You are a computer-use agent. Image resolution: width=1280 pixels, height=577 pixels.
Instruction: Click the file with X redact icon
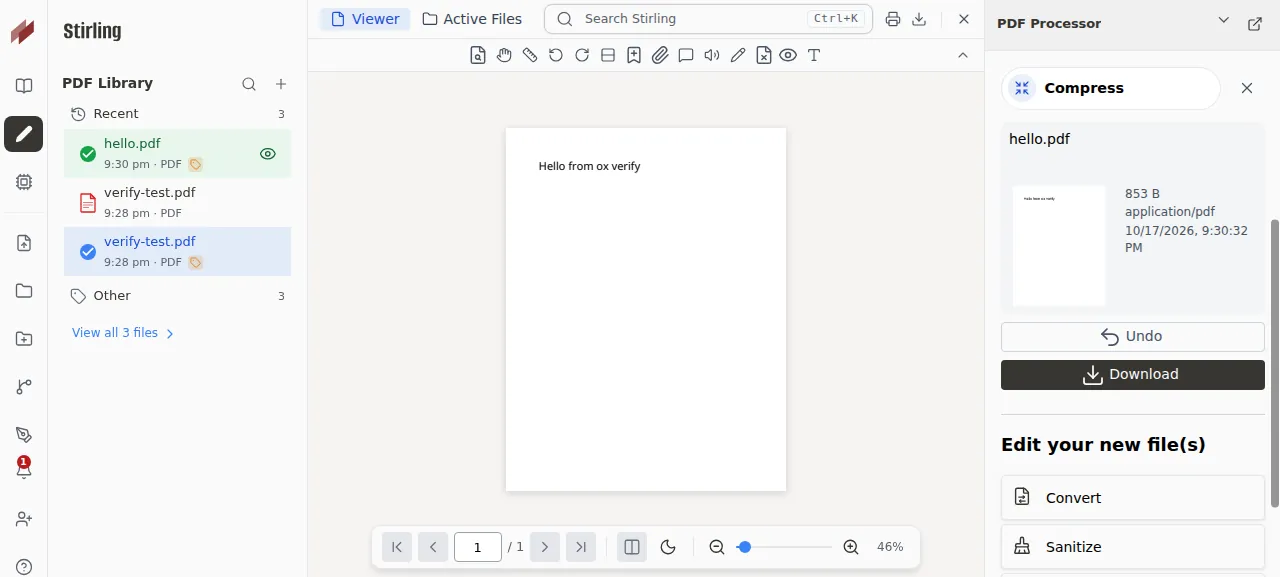pyautogui.click(x=764, y=55)
